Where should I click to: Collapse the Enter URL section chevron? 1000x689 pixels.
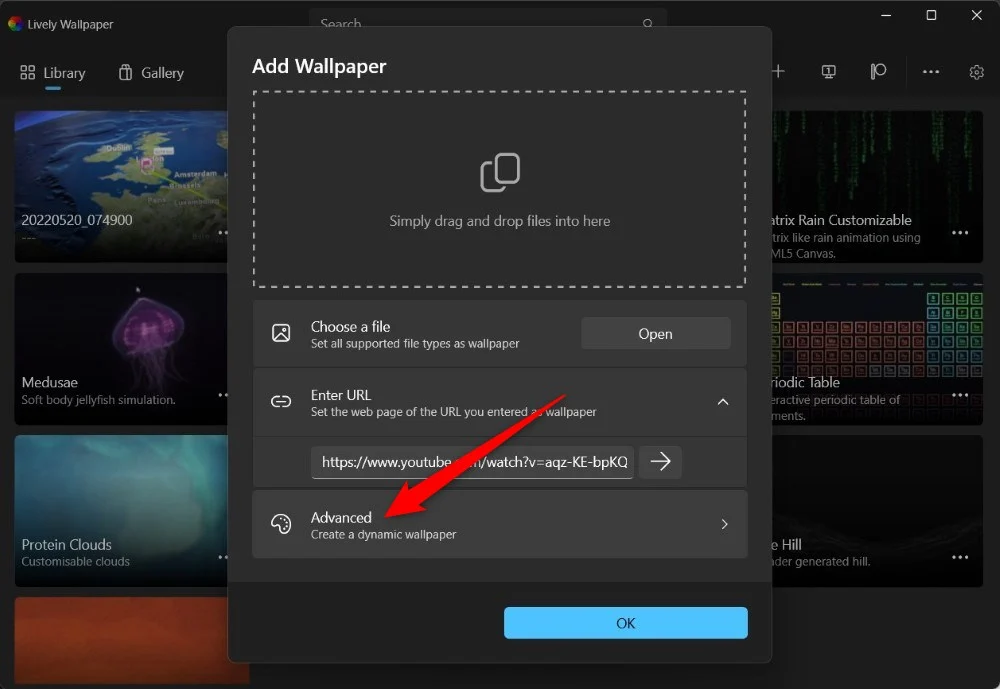[723, 402]
